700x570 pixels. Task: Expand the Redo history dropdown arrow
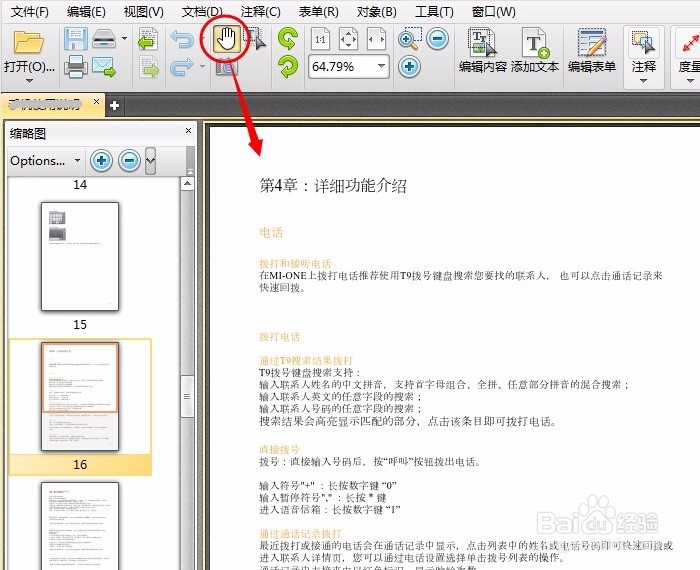[x=202, y=67]
